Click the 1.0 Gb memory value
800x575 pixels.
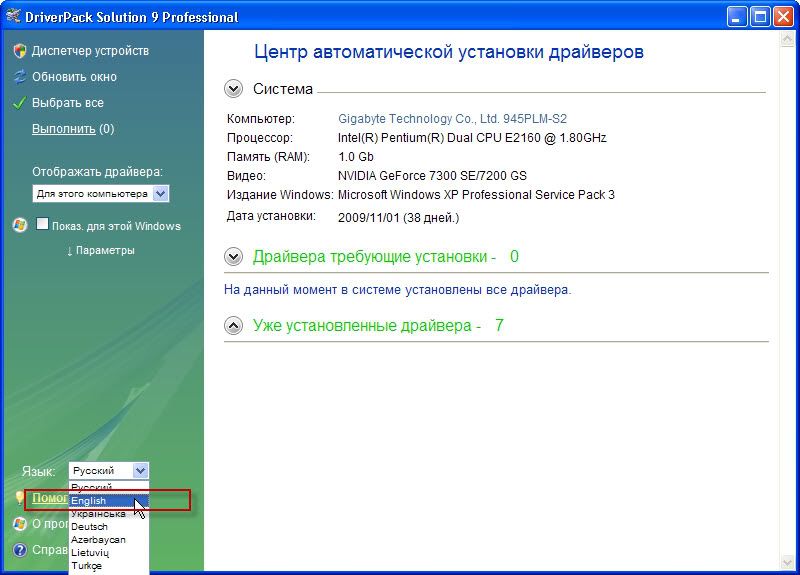356,157
